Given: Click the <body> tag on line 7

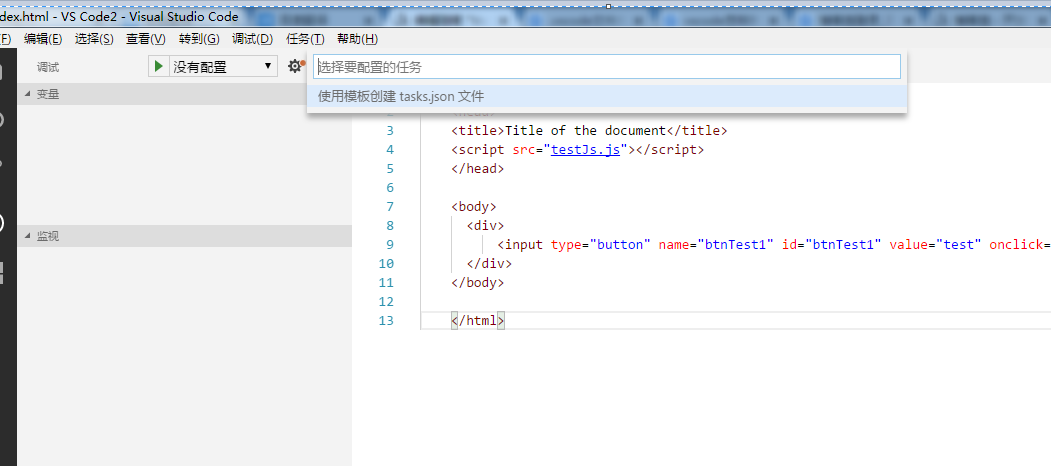Looking at the screenshot, I should [474, 207].
